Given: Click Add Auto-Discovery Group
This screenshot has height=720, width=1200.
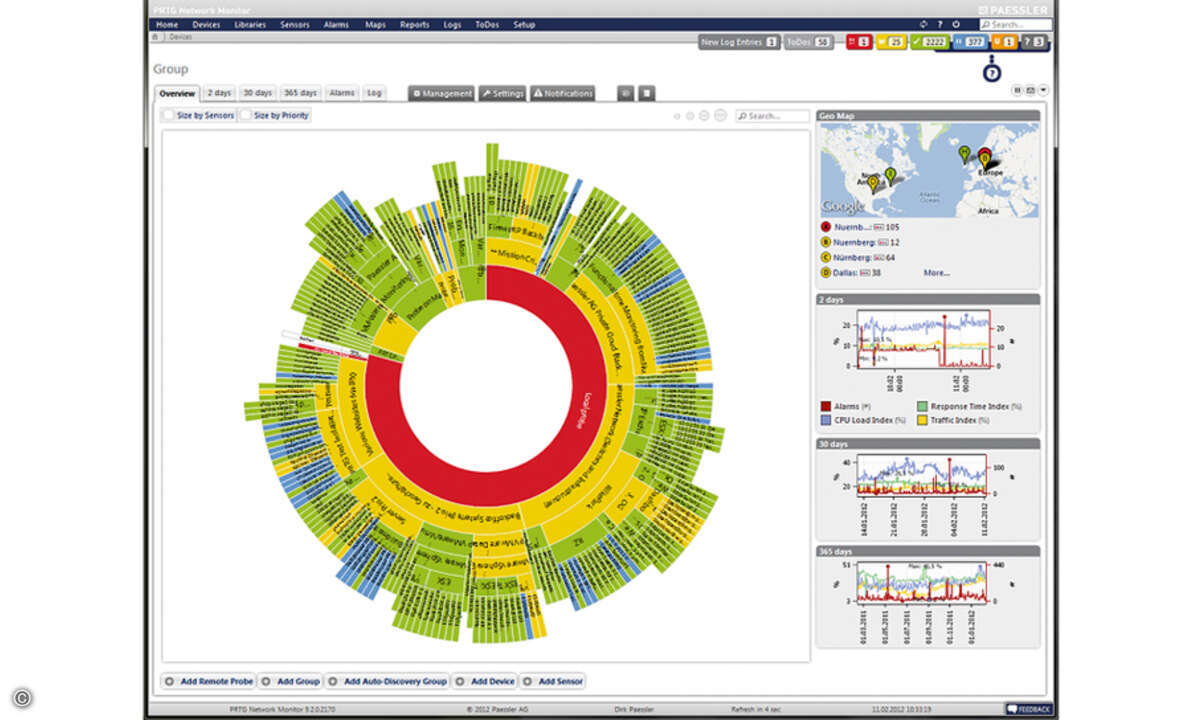Looking at the screenshot, I should pos(387,681).
